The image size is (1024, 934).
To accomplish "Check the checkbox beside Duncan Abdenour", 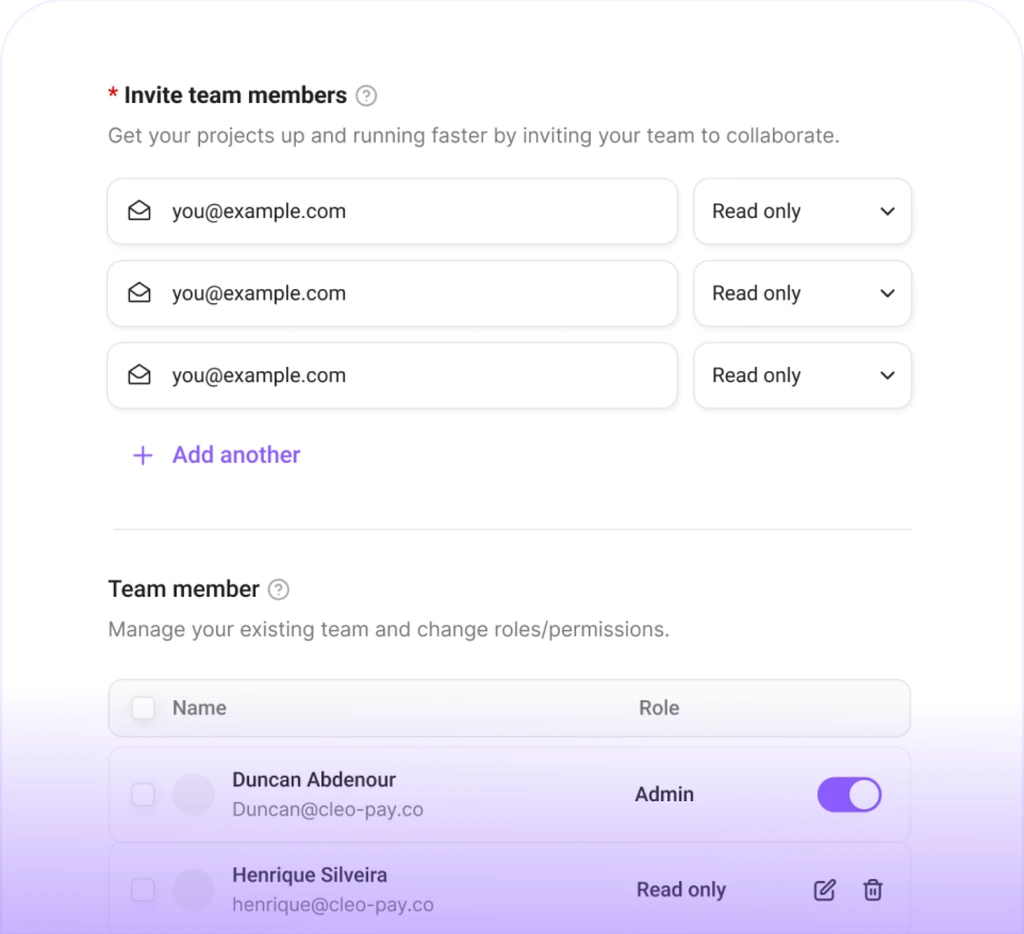I will [143, 794].
